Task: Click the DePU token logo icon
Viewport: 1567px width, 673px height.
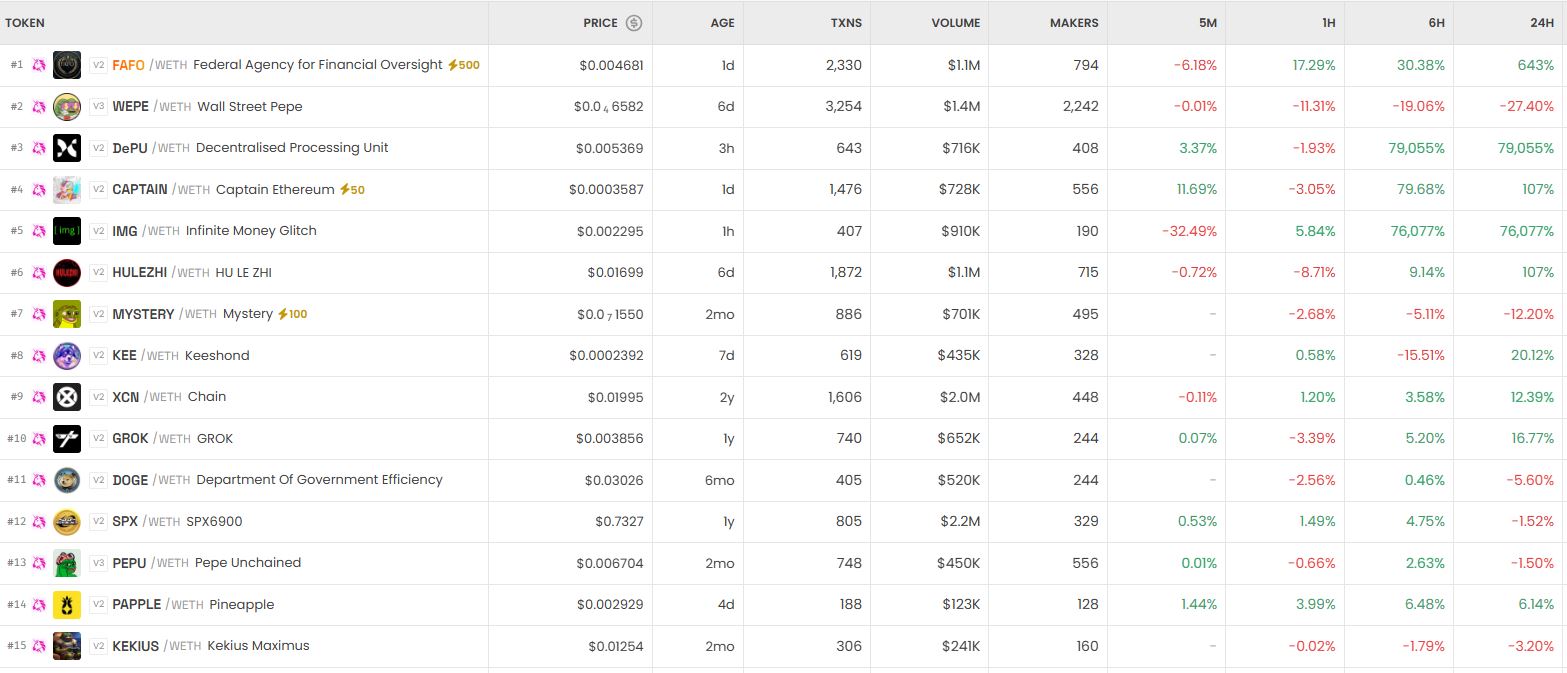Action: (67, 148)
